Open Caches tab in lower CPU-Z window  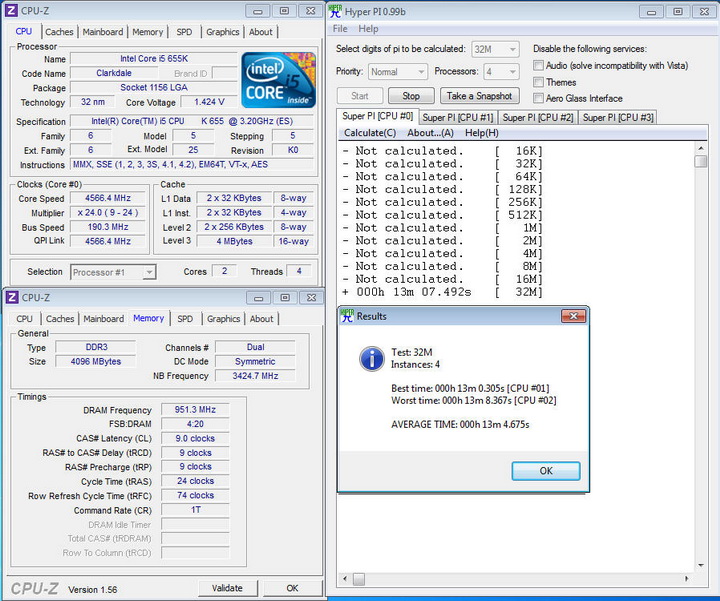tap(60, 319)
